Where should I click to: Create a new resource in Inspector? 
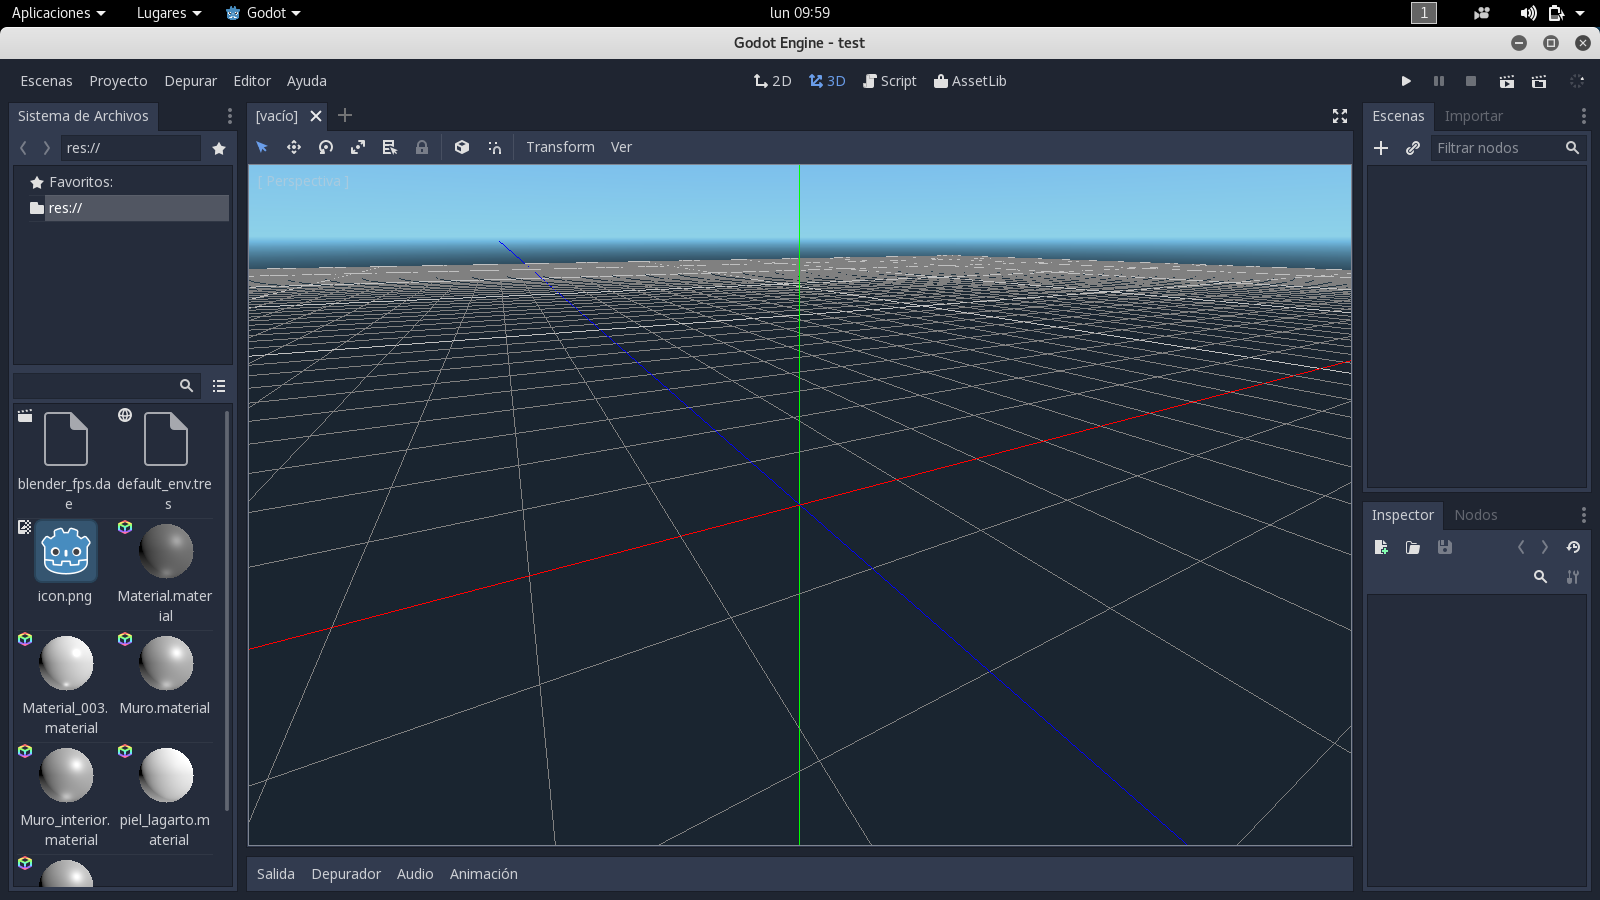(x=1381, y=547)
